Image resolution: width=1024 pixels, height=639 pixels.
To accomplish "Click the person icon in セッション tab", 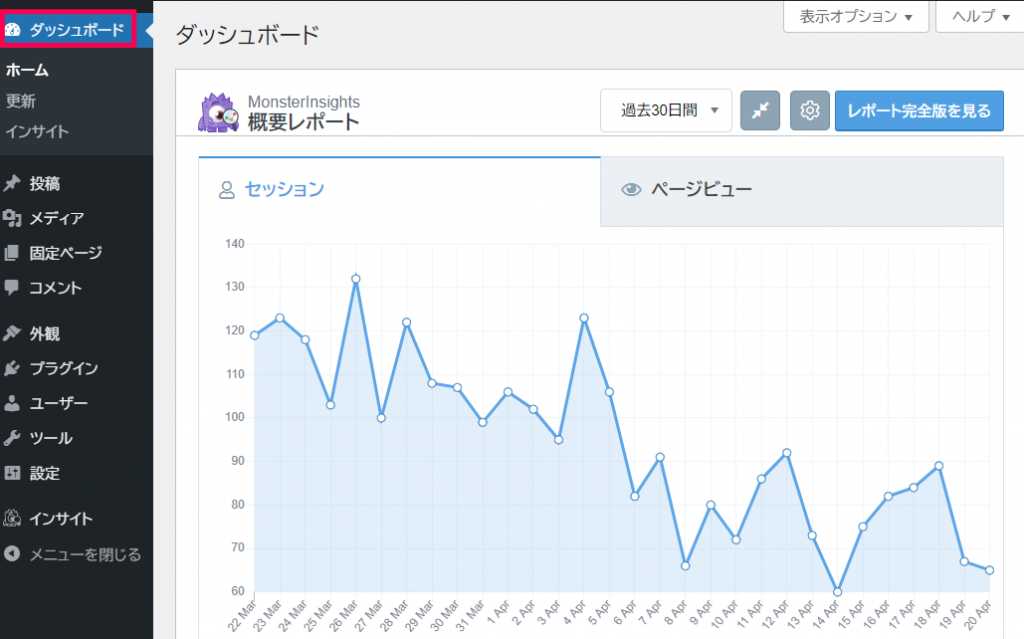I will pos(227,190).
